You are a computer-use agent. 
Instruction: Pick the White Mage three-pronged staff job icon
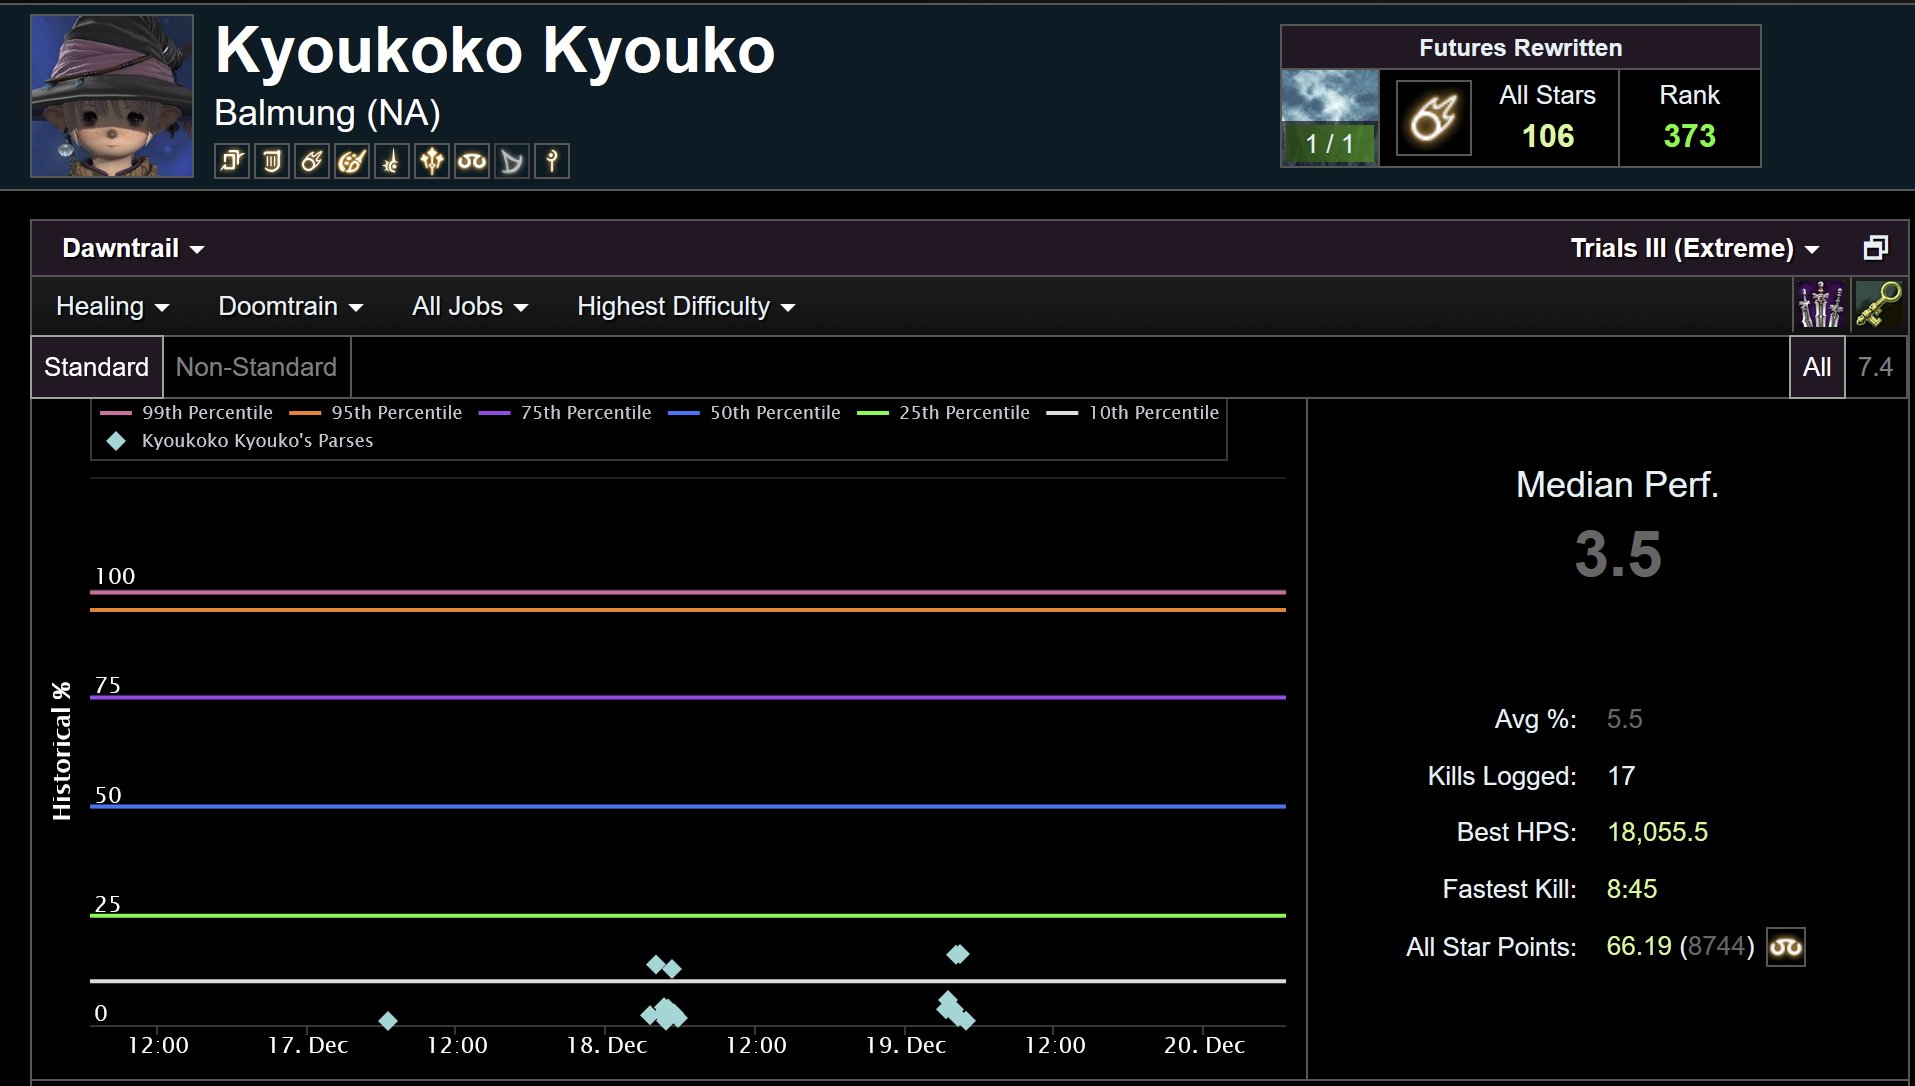[x=432, y=161]
